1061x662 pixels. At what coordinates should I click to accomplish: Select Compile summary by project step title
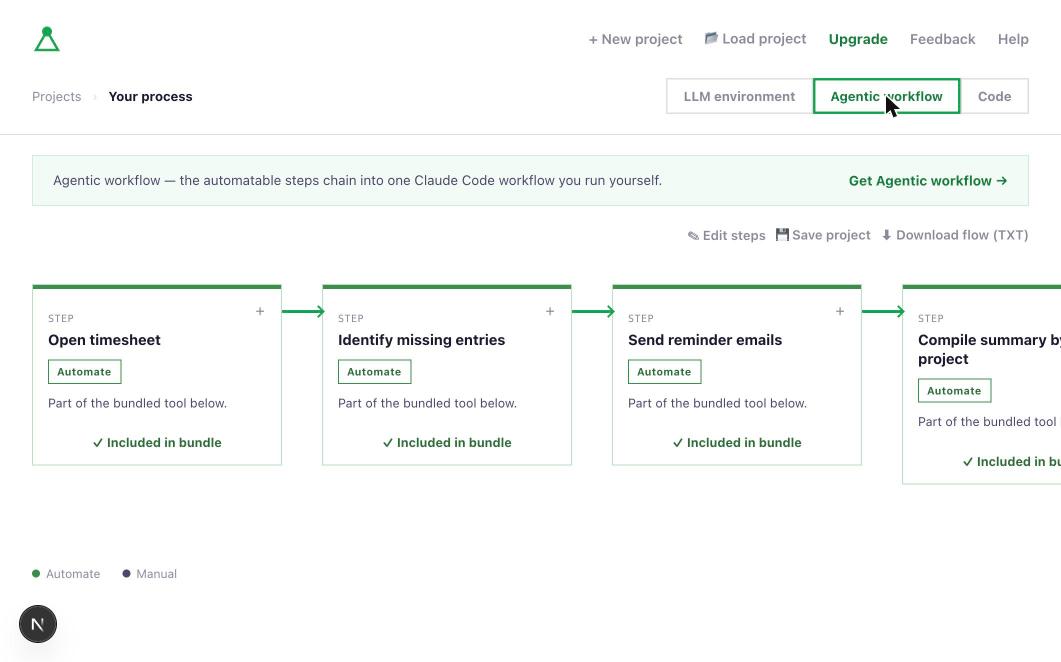click(989, 349)
